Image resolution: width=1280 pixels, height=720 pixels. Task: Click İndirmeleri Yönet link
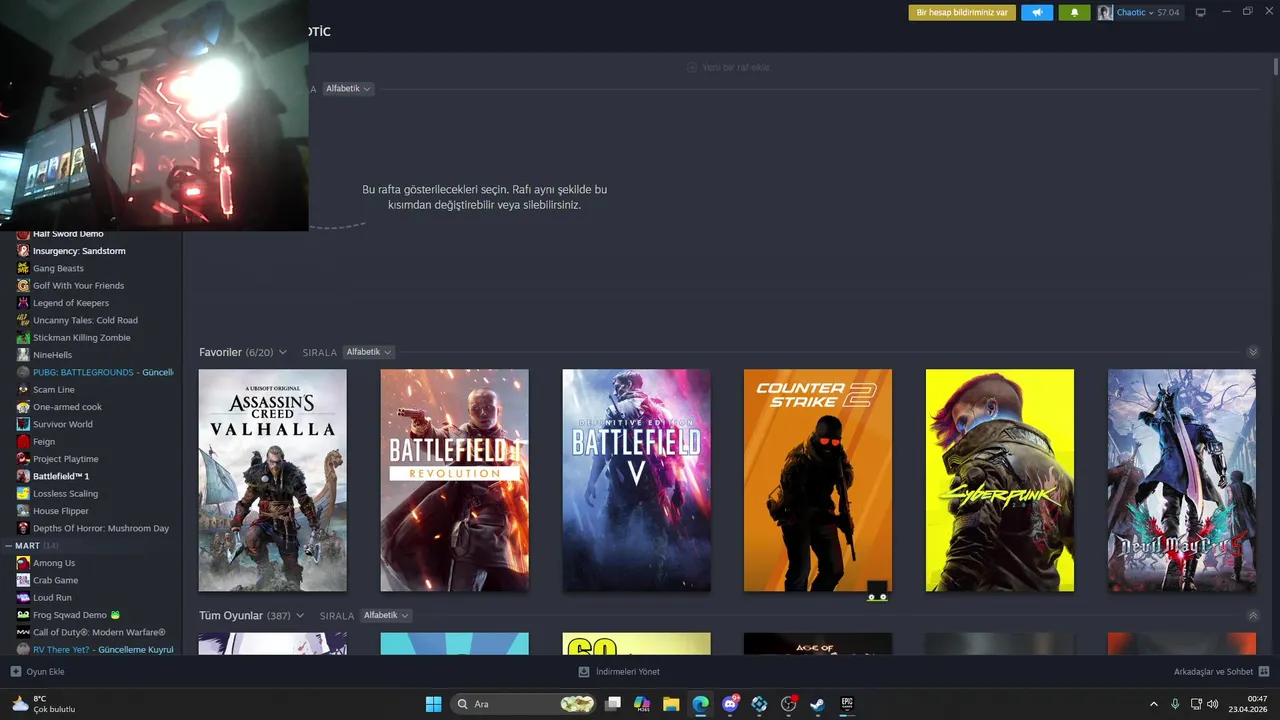coord(619,672)
